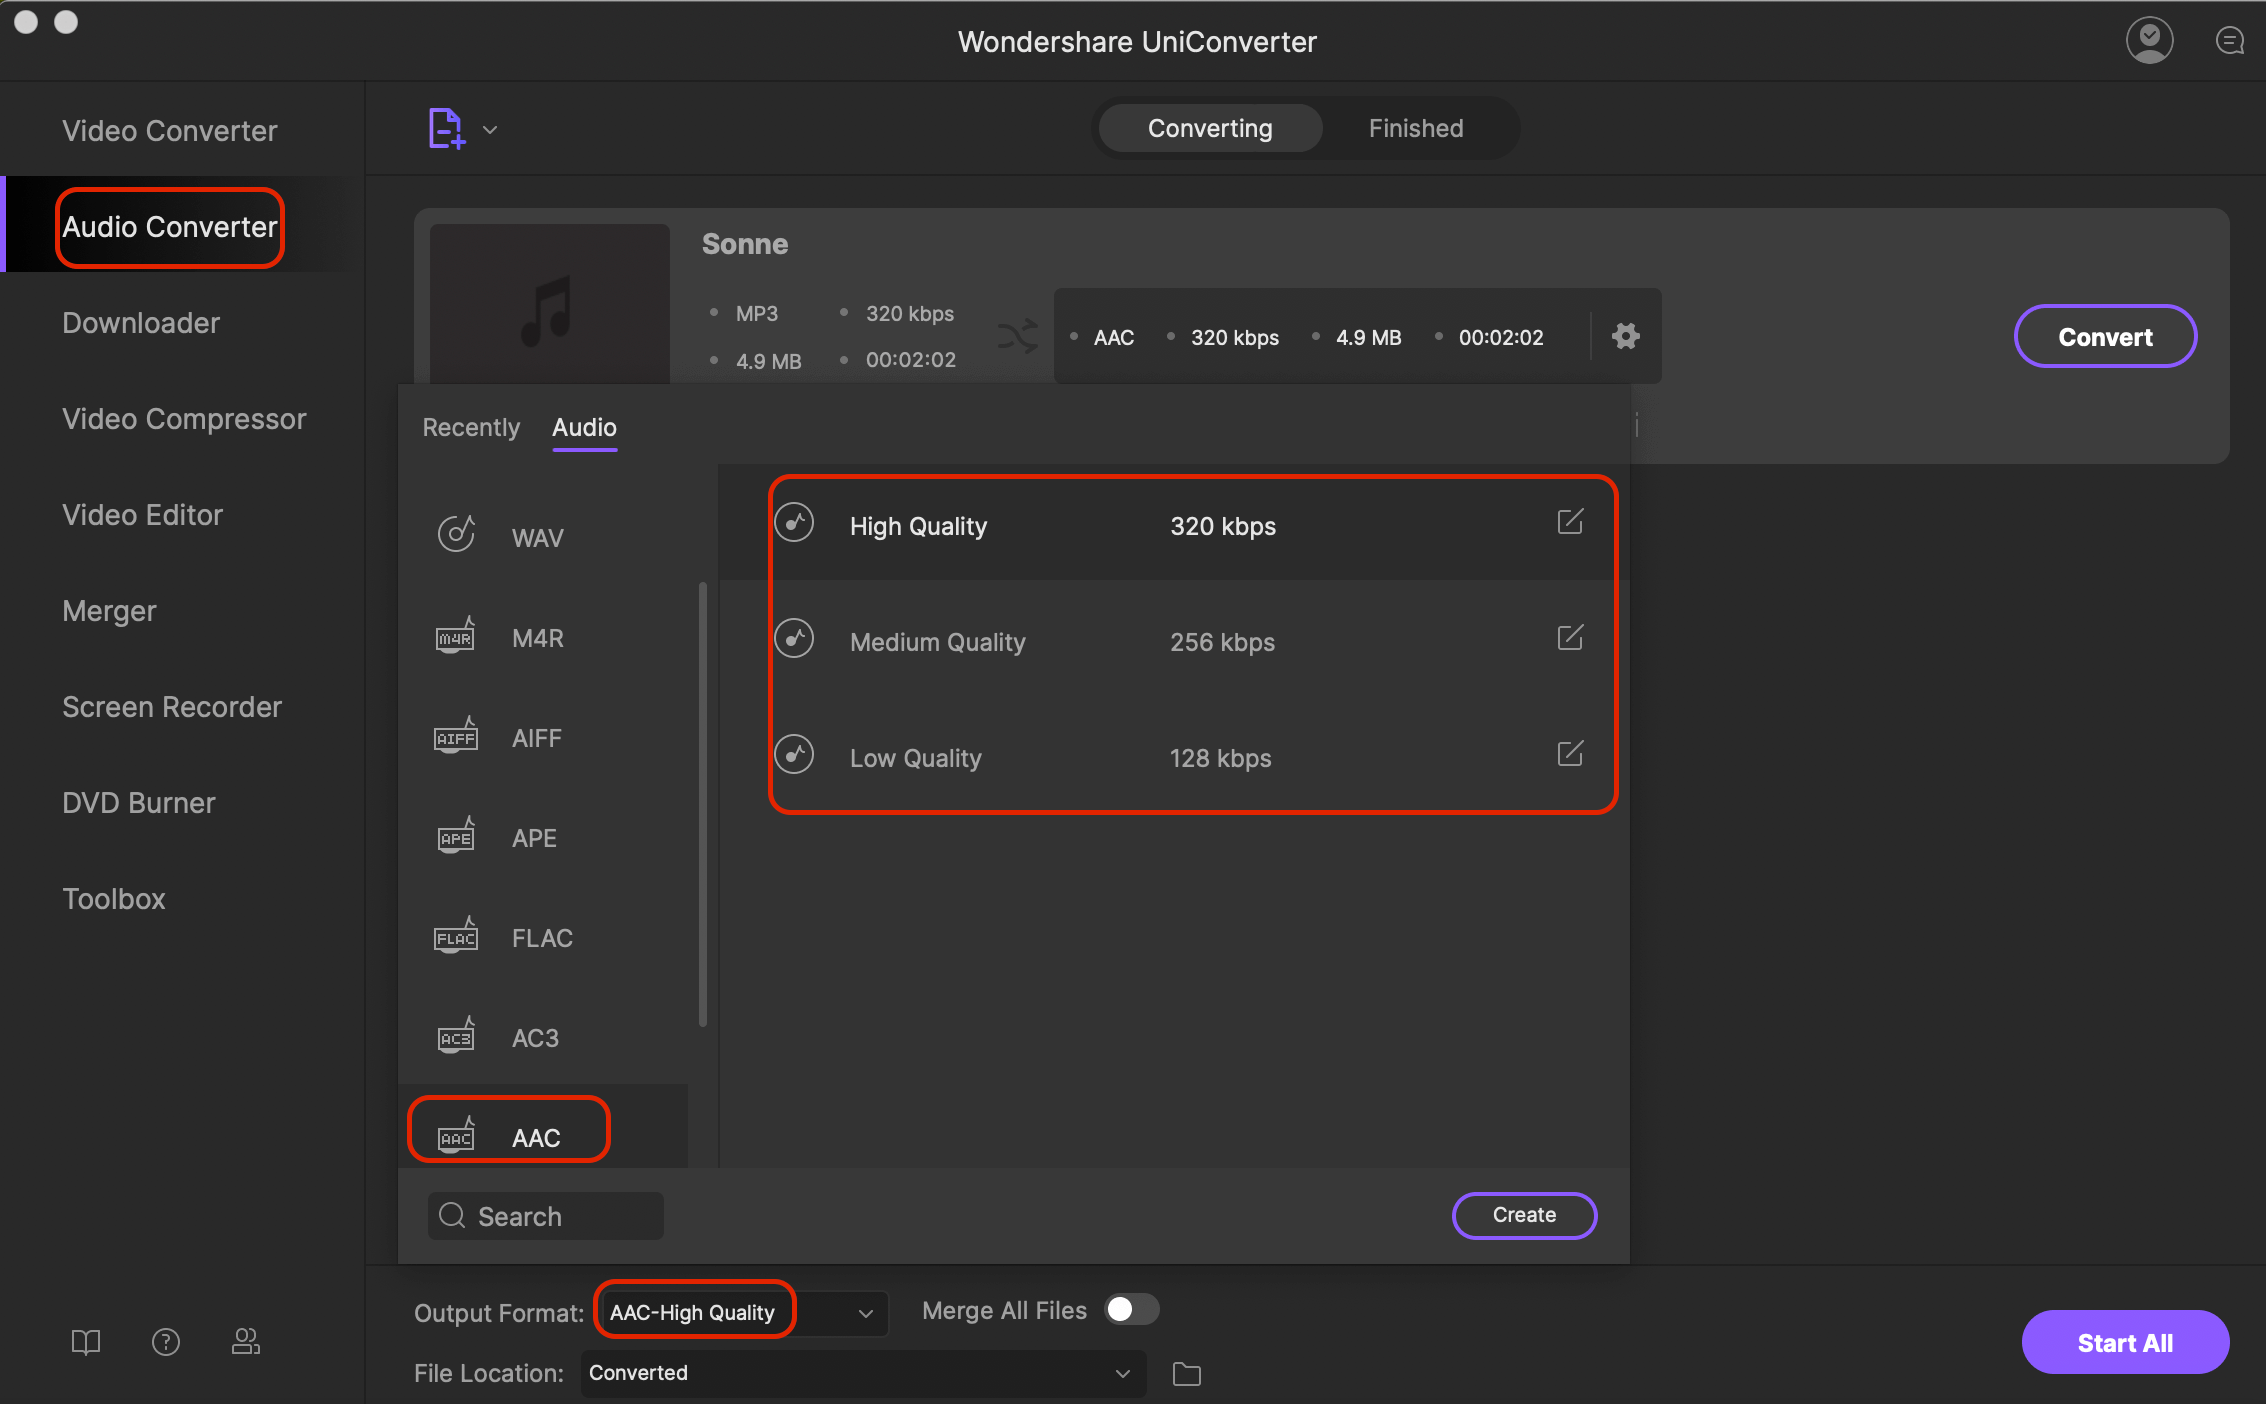2266x1404 pixels.
Task: Select the M4R audio format icon
Action: (x=456, y=636)
